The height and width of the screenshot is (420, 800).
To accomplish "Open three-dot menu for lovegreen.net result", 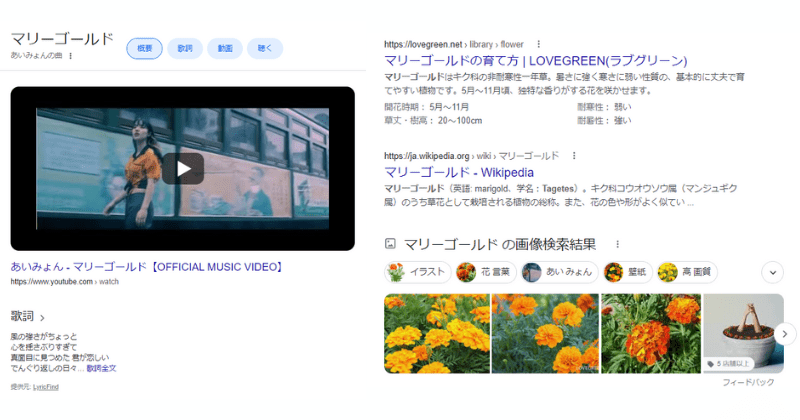I will (538, 44).
